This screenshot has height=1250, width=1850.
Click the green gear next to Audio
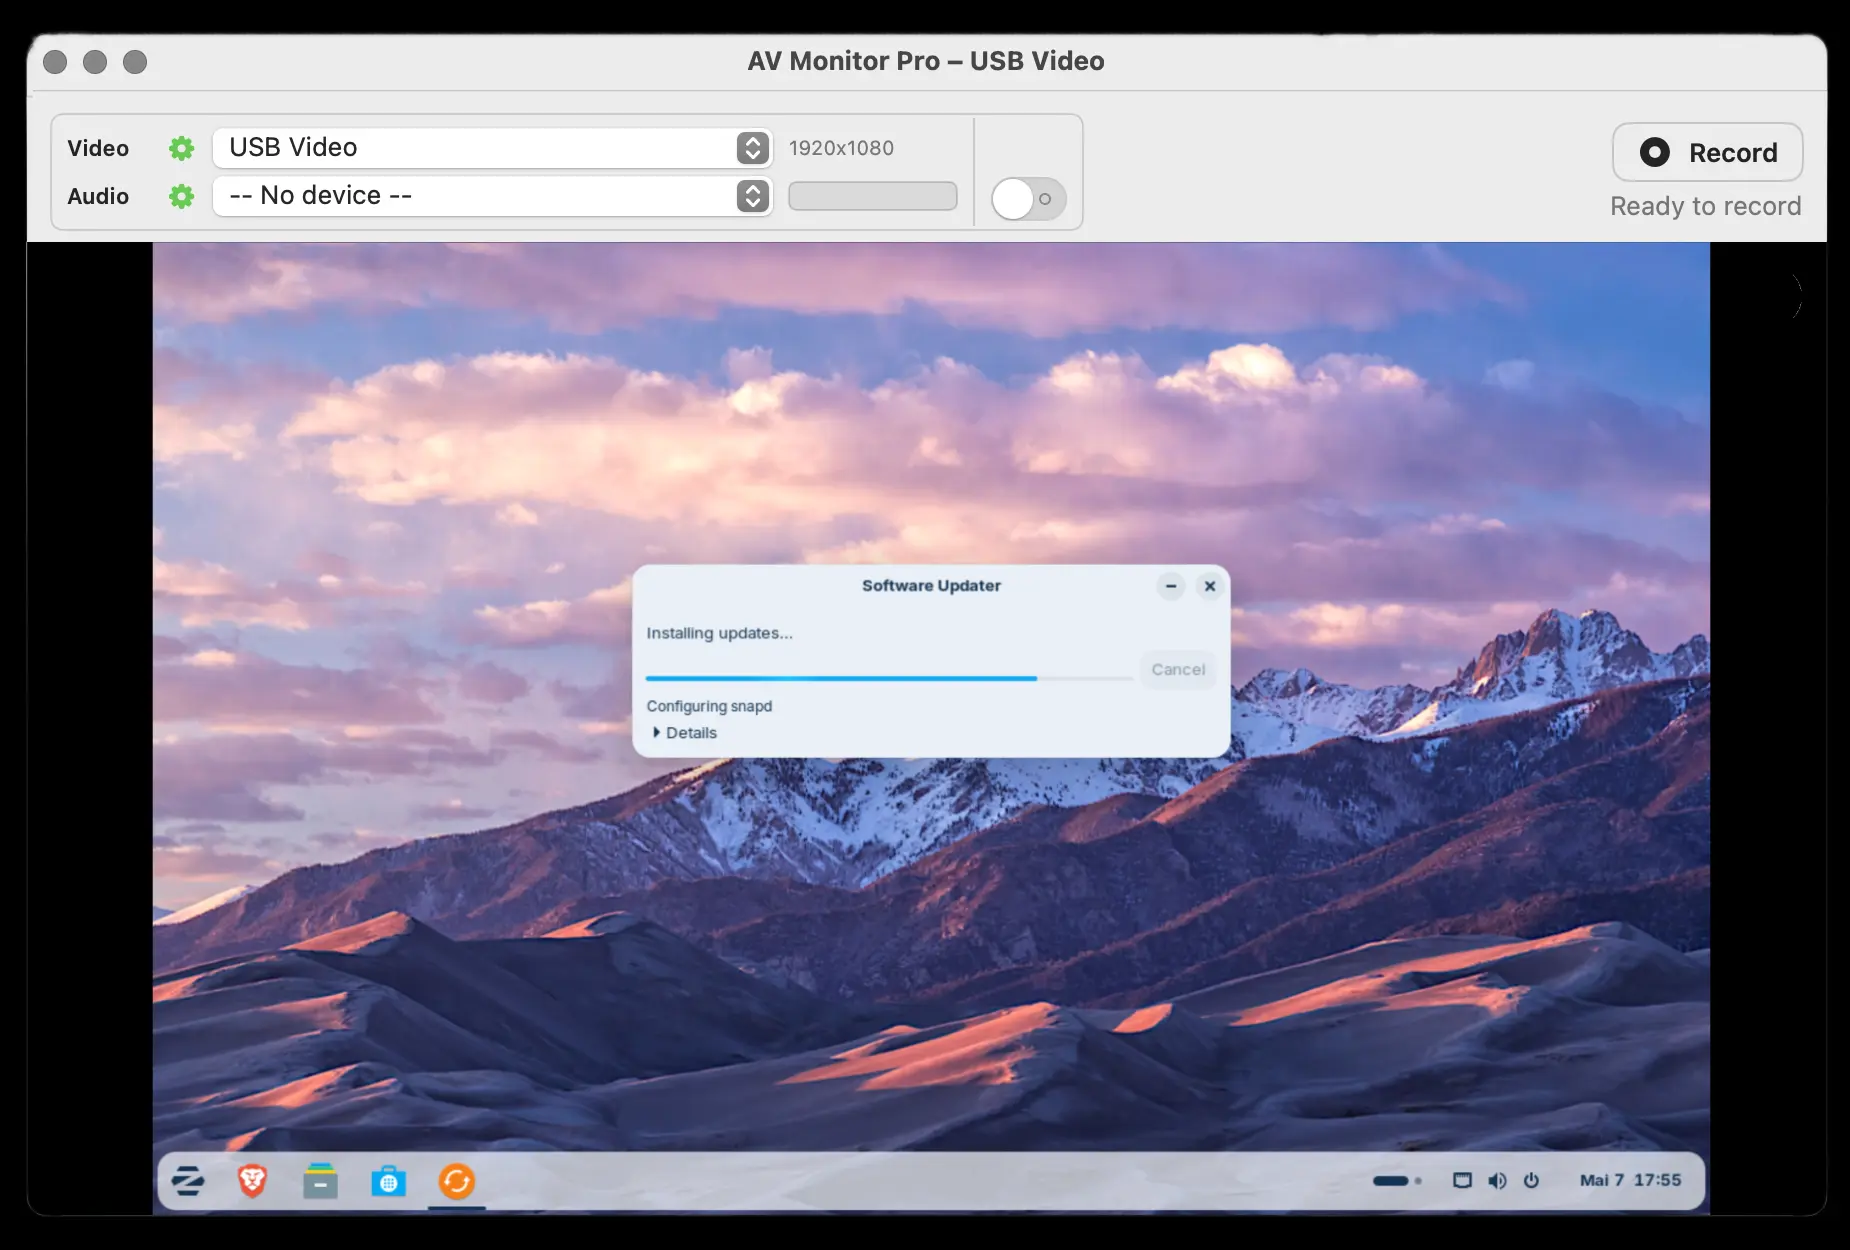(x=181, y=196)
